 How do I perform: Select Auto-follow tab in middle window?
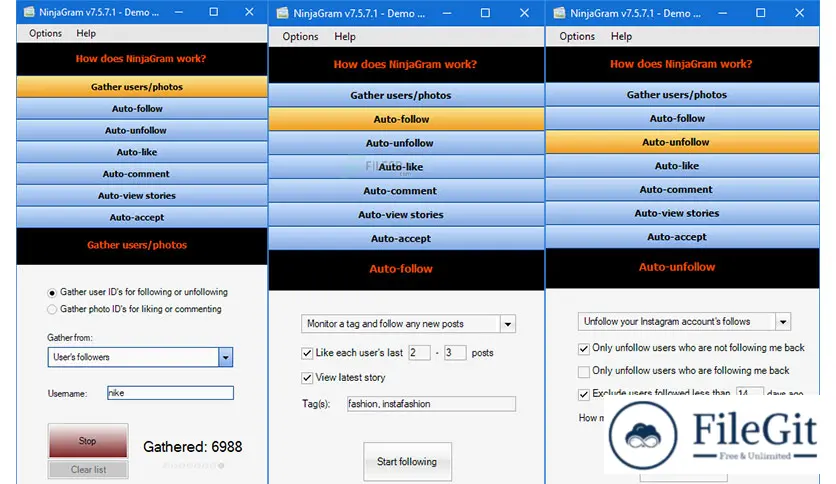coord(406,119)
